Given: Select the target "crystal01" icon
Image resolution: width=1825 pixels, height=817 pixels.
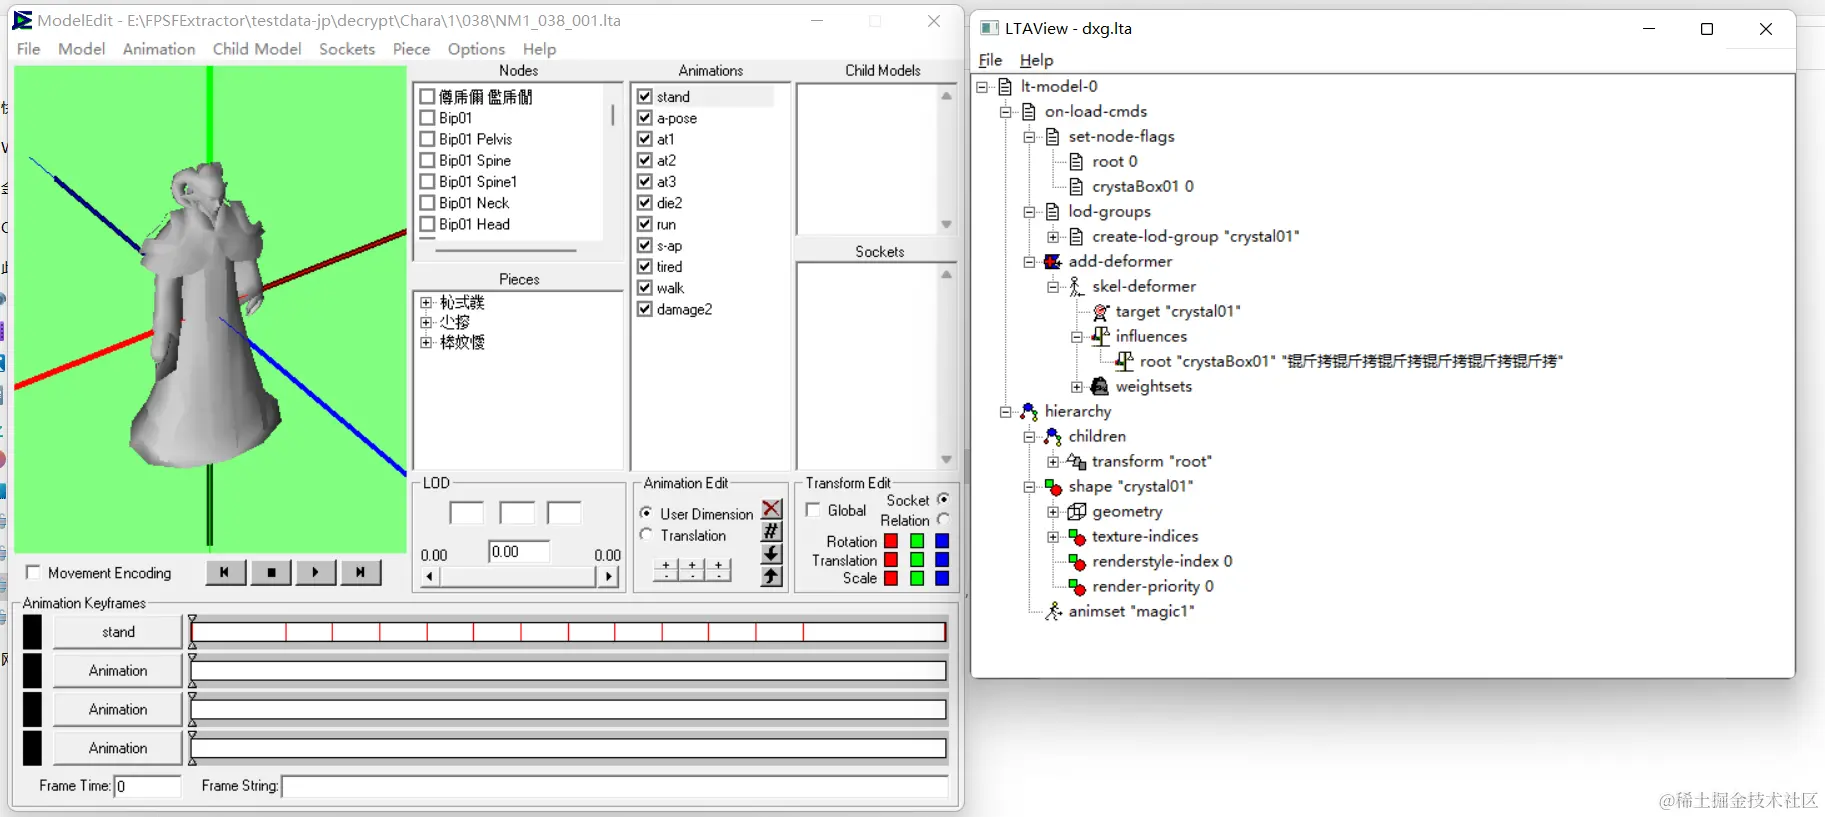Looking at the screenshot, I should pos(1100,312).
